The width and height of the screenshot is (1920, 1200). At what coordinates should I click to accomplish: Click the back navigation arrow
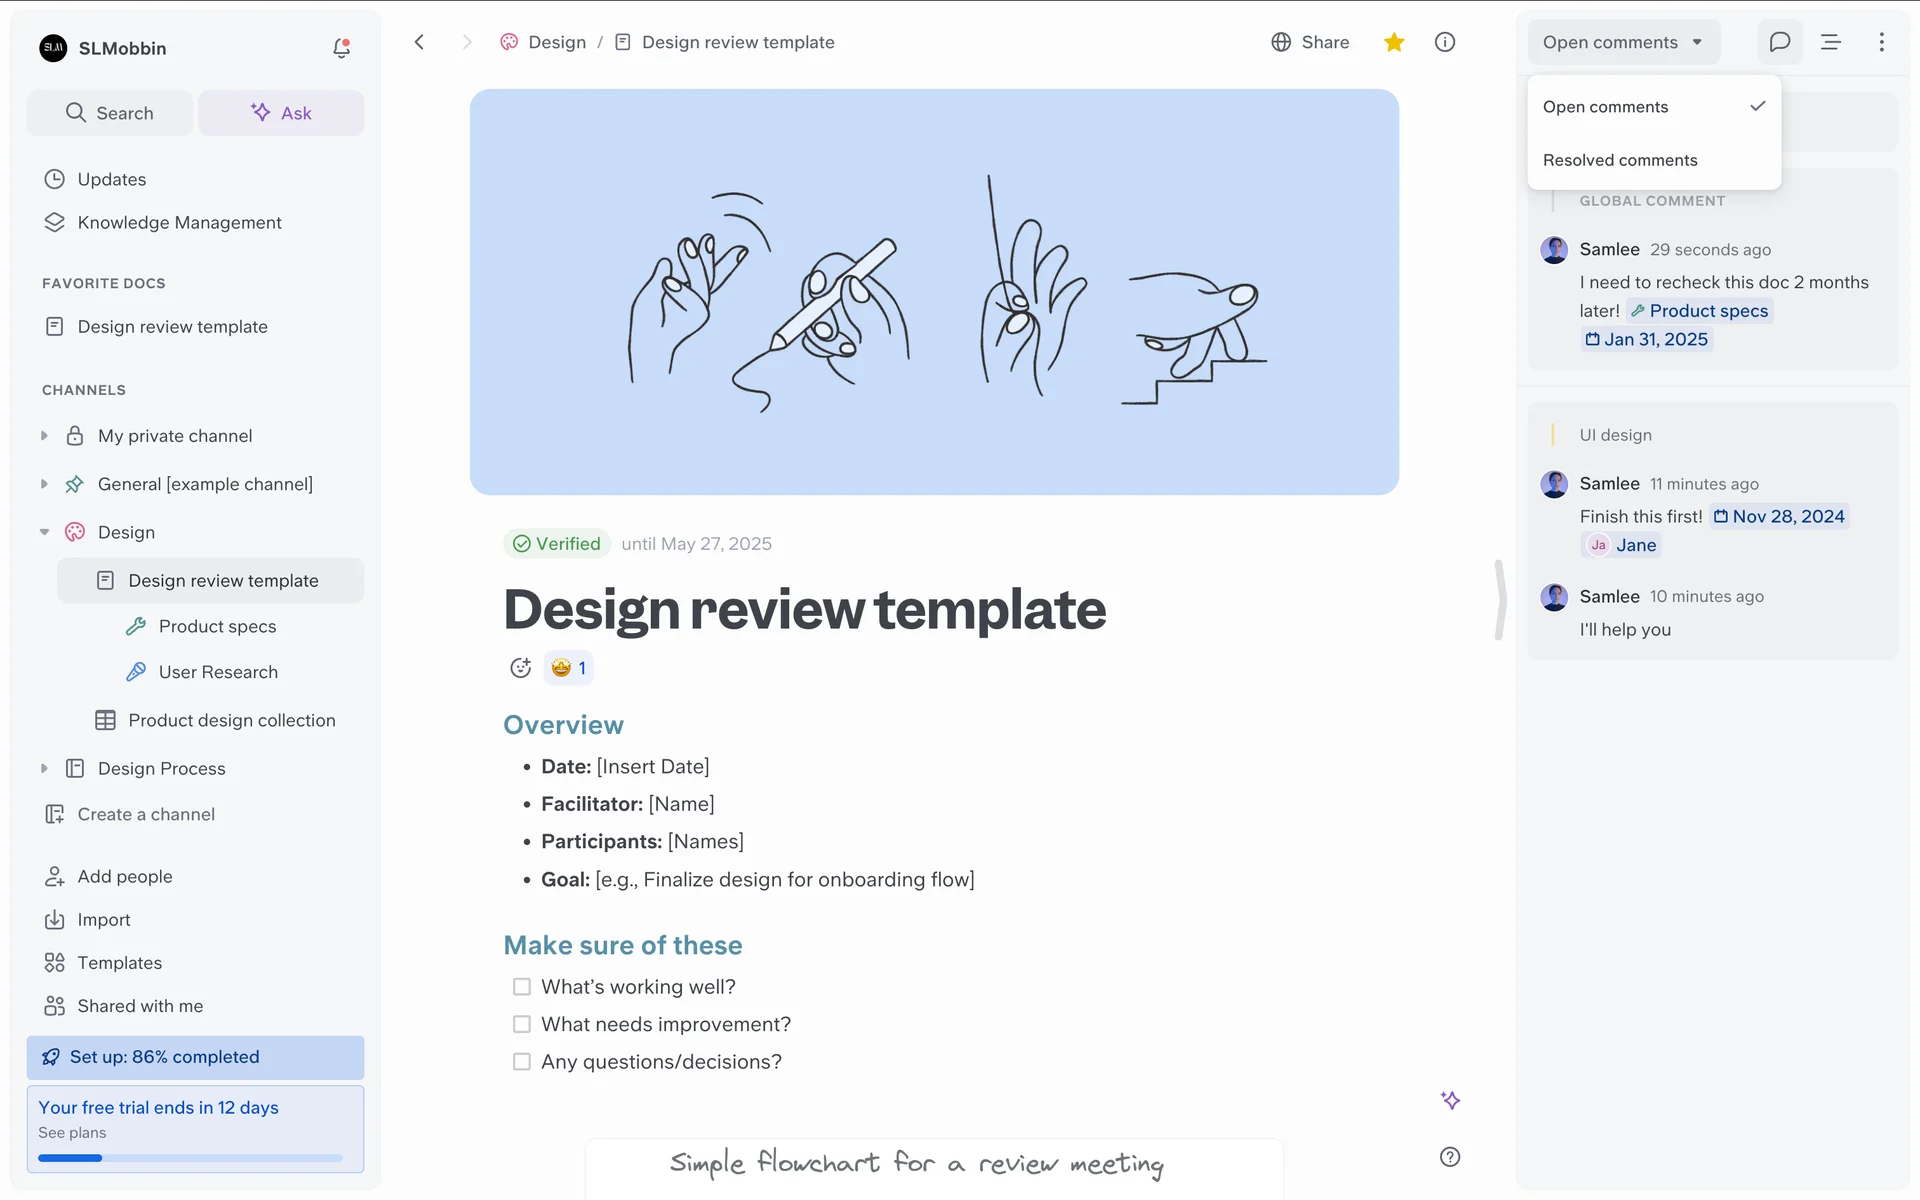click(419, 42)
